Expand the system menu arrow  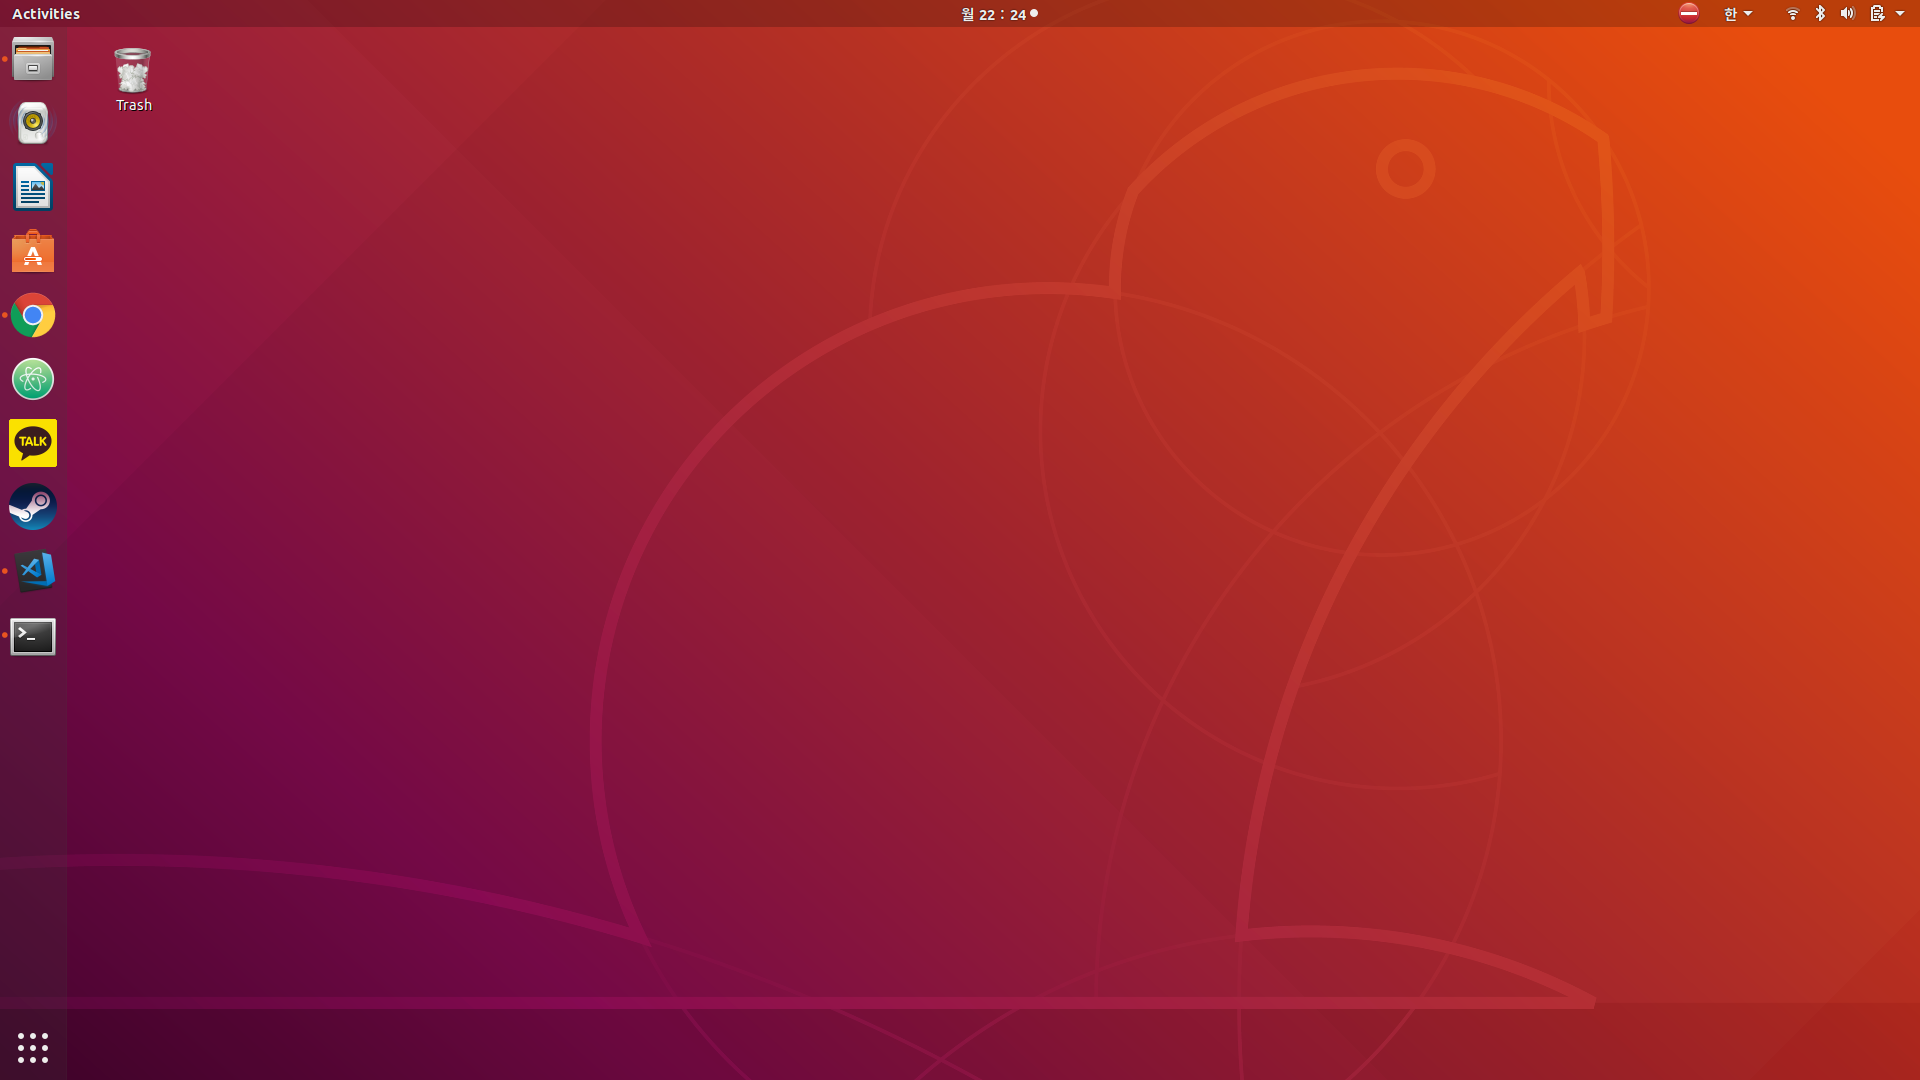pyautogui.click(x=1900, y=14)
